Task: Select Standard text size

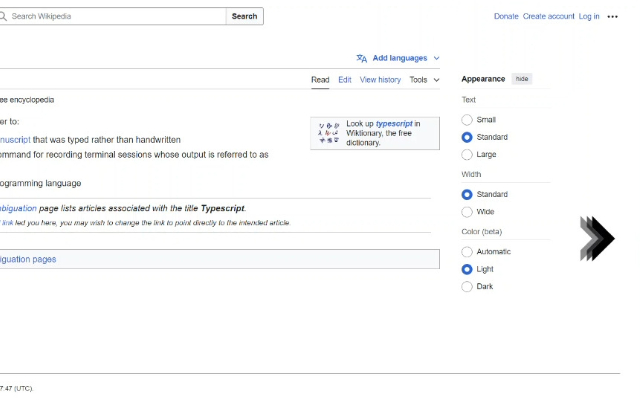Action: [467, 137]
